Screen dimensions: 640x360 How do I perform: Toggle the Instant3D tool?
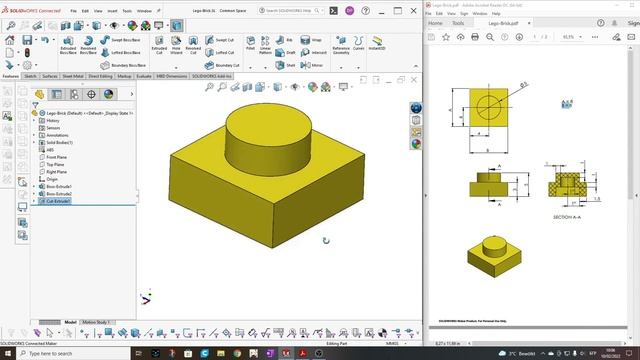[377, 43]
